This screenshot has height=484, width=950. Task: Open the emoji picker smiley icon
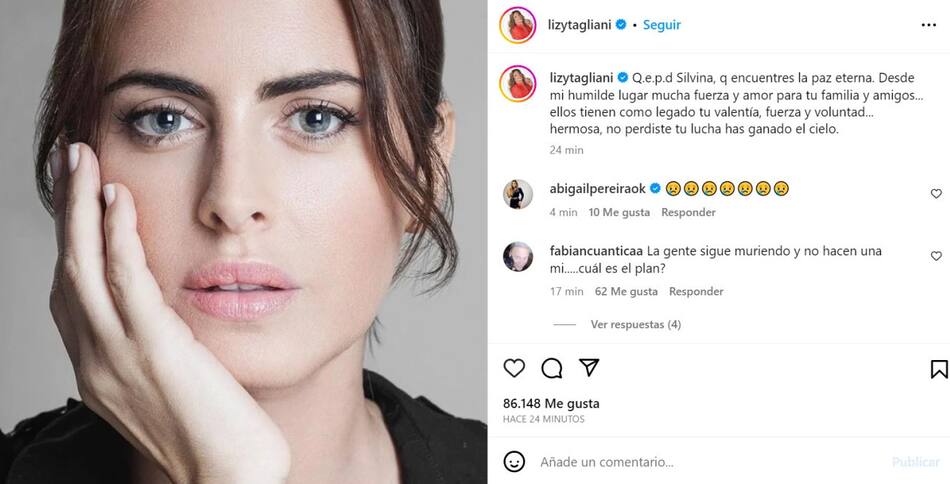[514, 462]
